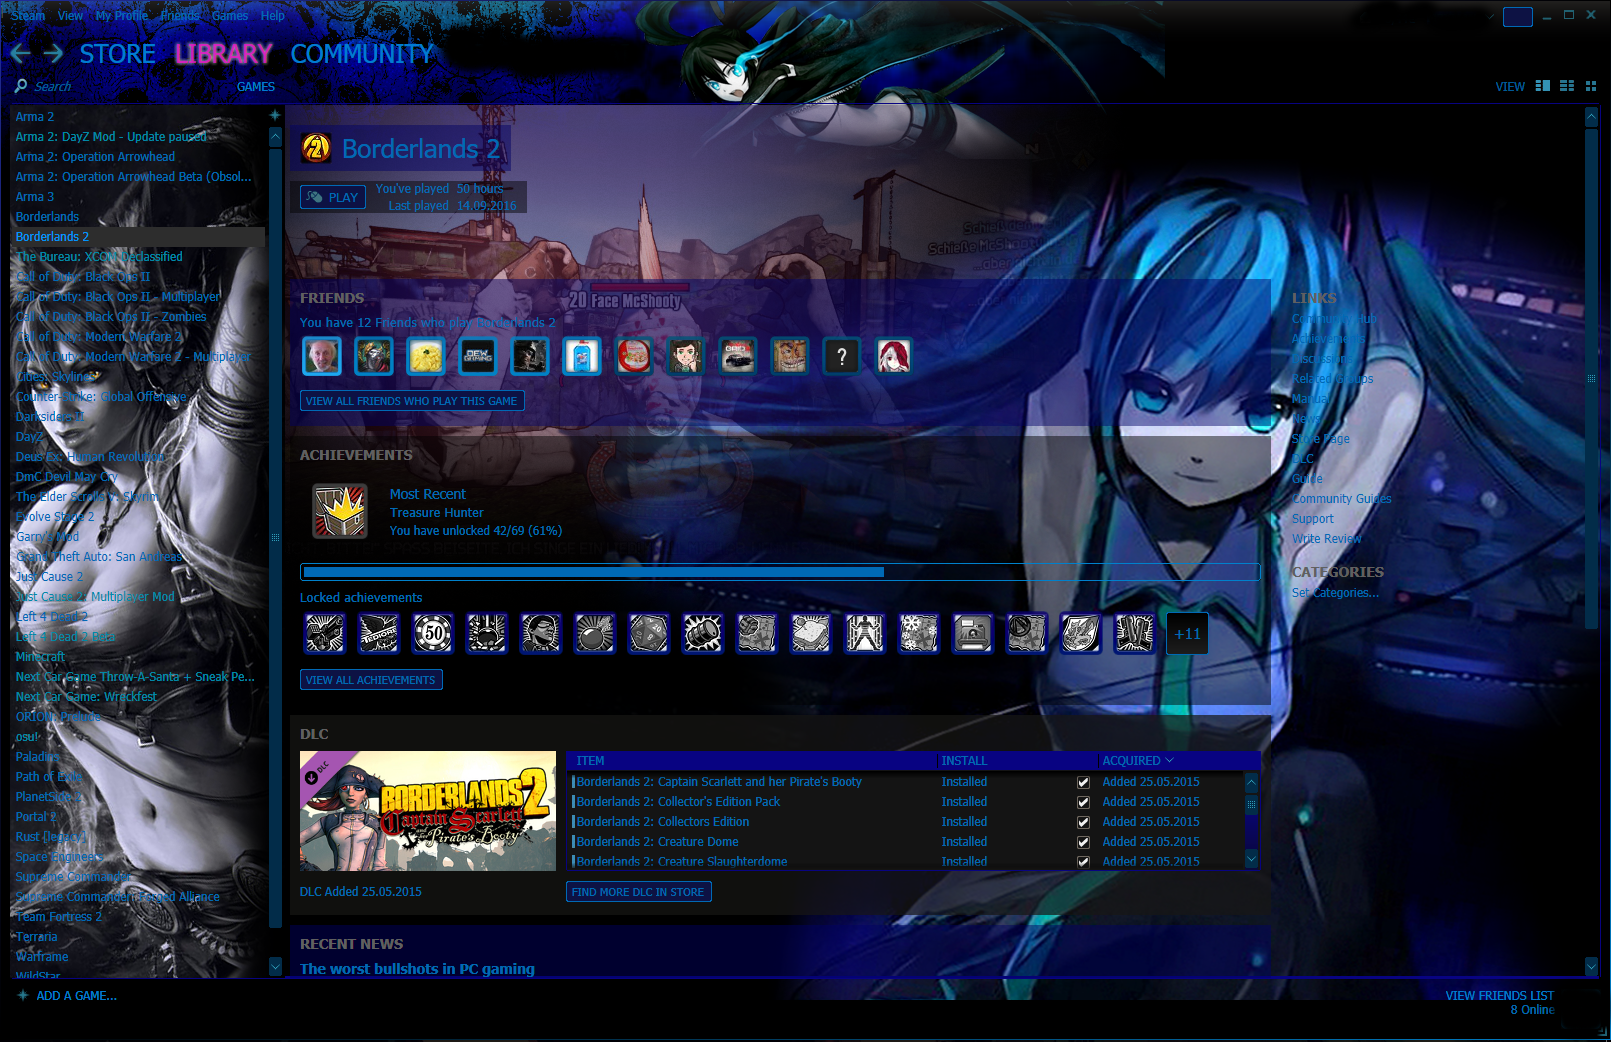The height and width of the screenshot is (1042, 1611).
Task: Open the locked snowflake achievement icon
Action: click(x=919, y=633)
